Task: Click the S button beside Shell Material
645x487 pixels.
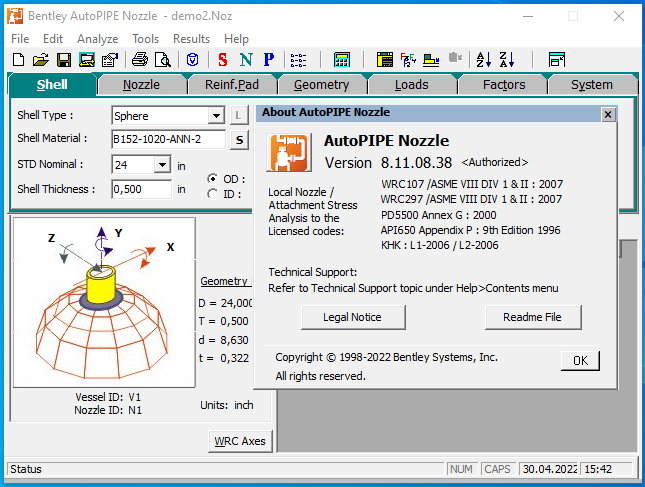Action: (239, 140)
